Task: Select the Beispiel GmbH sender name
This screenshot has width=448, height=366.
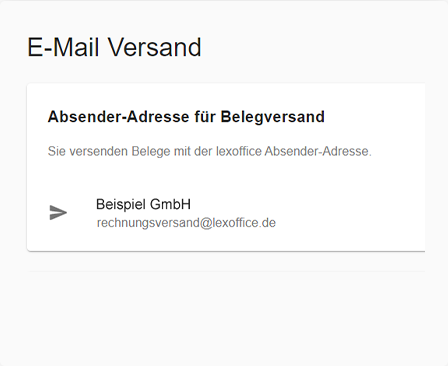Action: coord(143,204)
